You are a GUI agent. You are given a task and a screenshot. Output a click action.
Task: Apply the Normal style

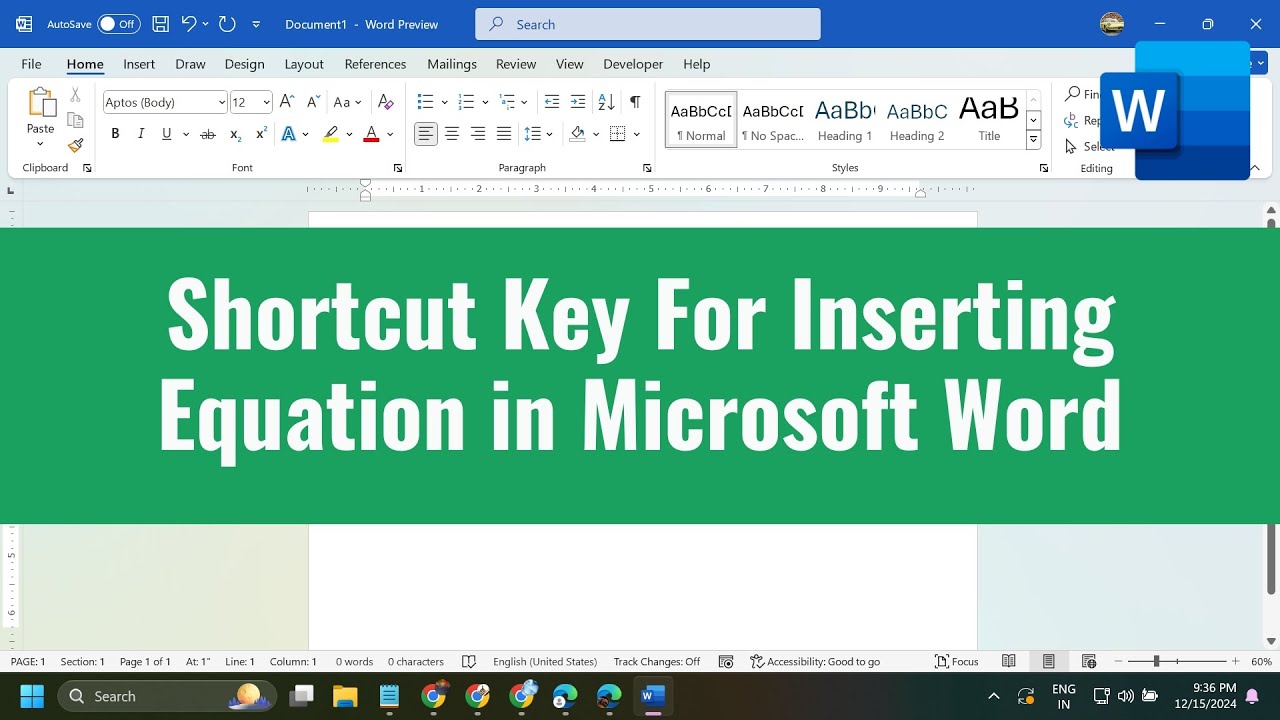point(701,120)
